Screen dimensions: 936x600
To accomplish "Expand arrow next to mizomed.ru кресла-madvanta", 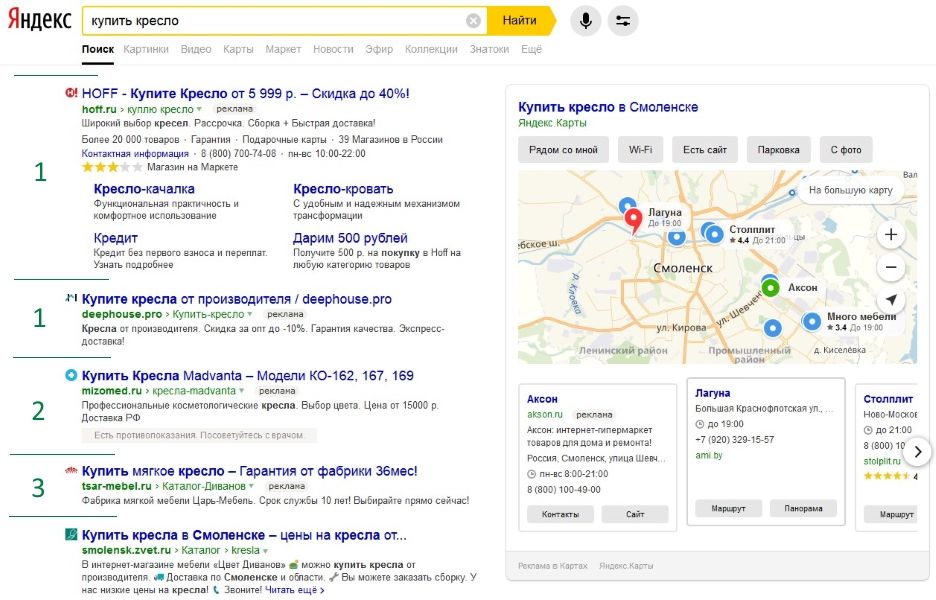I will click(x=242, y=391).
